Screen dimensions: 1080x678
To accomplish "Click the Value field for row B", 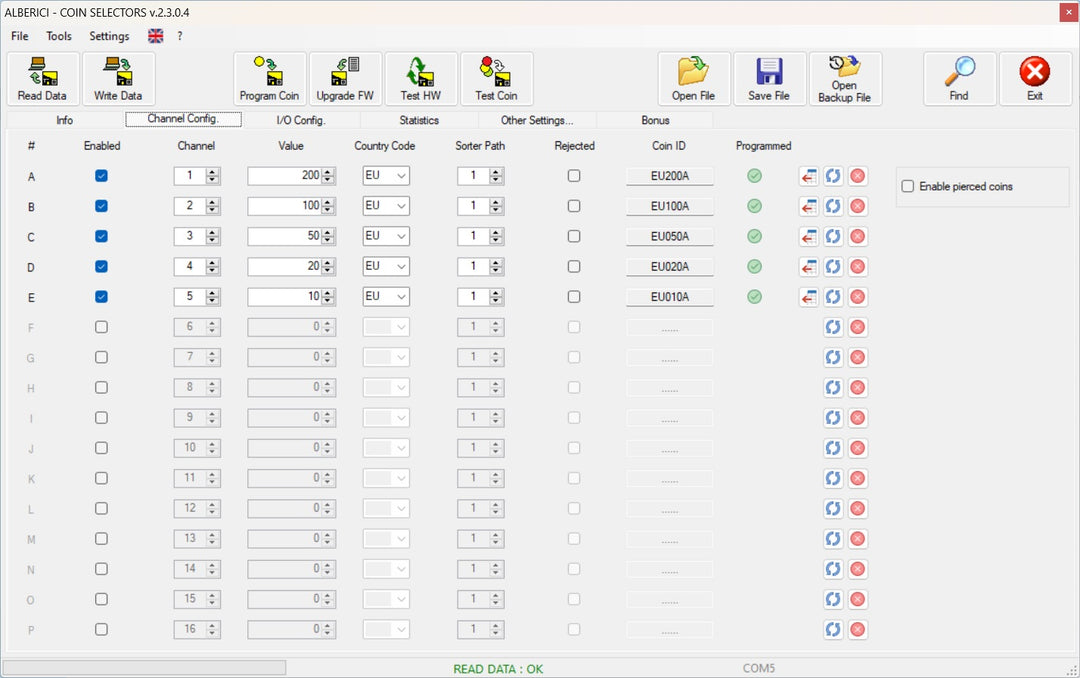I will coord(284,206).
